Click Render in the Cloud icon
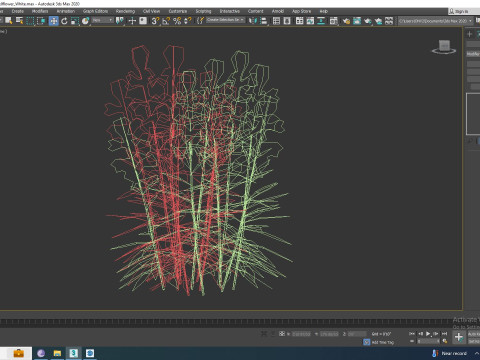 (378, 21)
